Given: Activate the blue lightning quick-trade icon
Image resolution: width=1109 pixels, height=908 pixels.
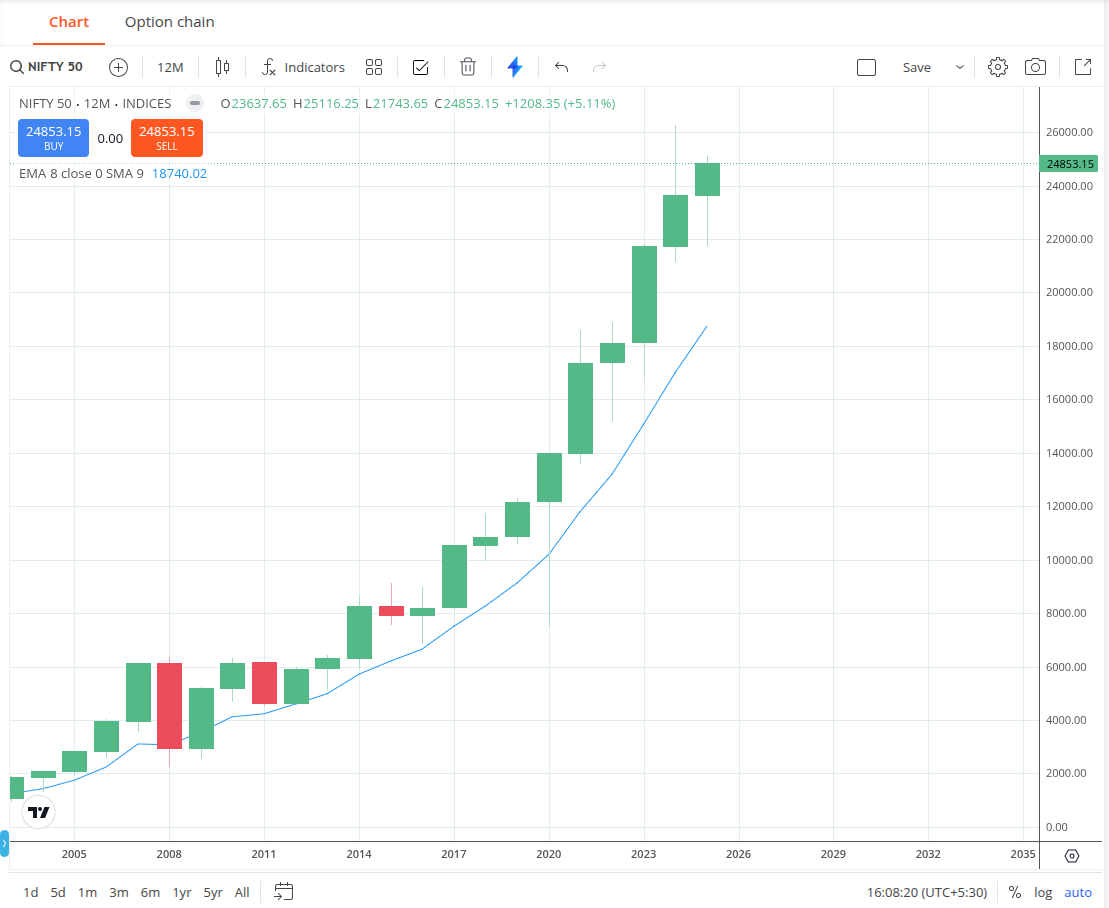Looking at the screenshot, I should tap(515, 67).
